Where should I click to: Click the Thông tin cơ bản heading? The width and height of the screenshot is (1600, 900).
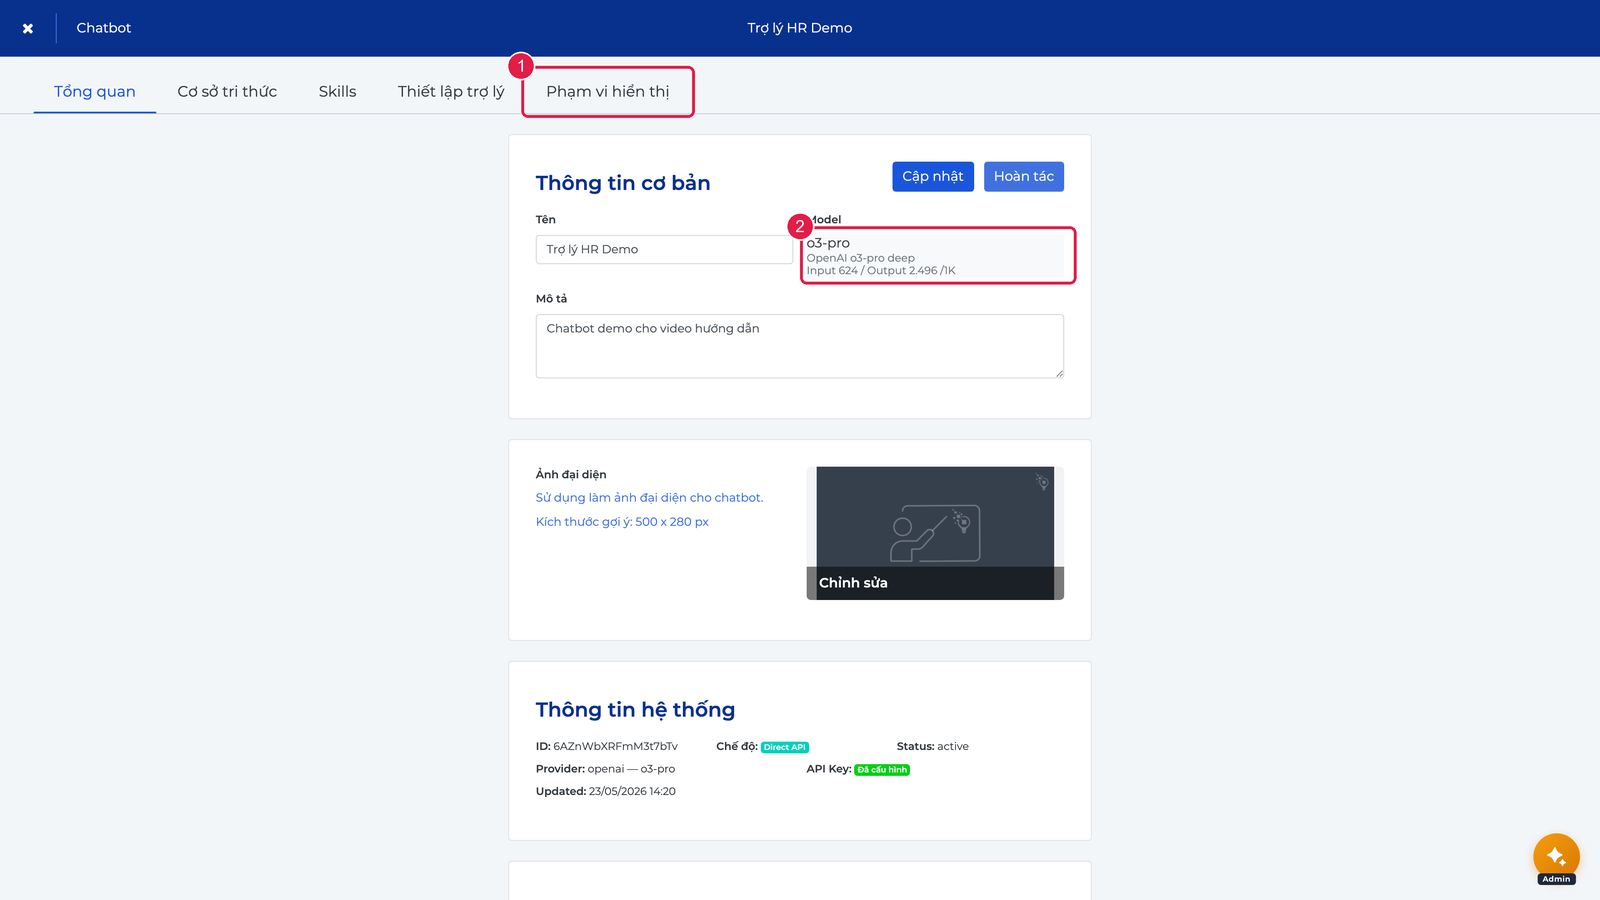coord(623,183)
